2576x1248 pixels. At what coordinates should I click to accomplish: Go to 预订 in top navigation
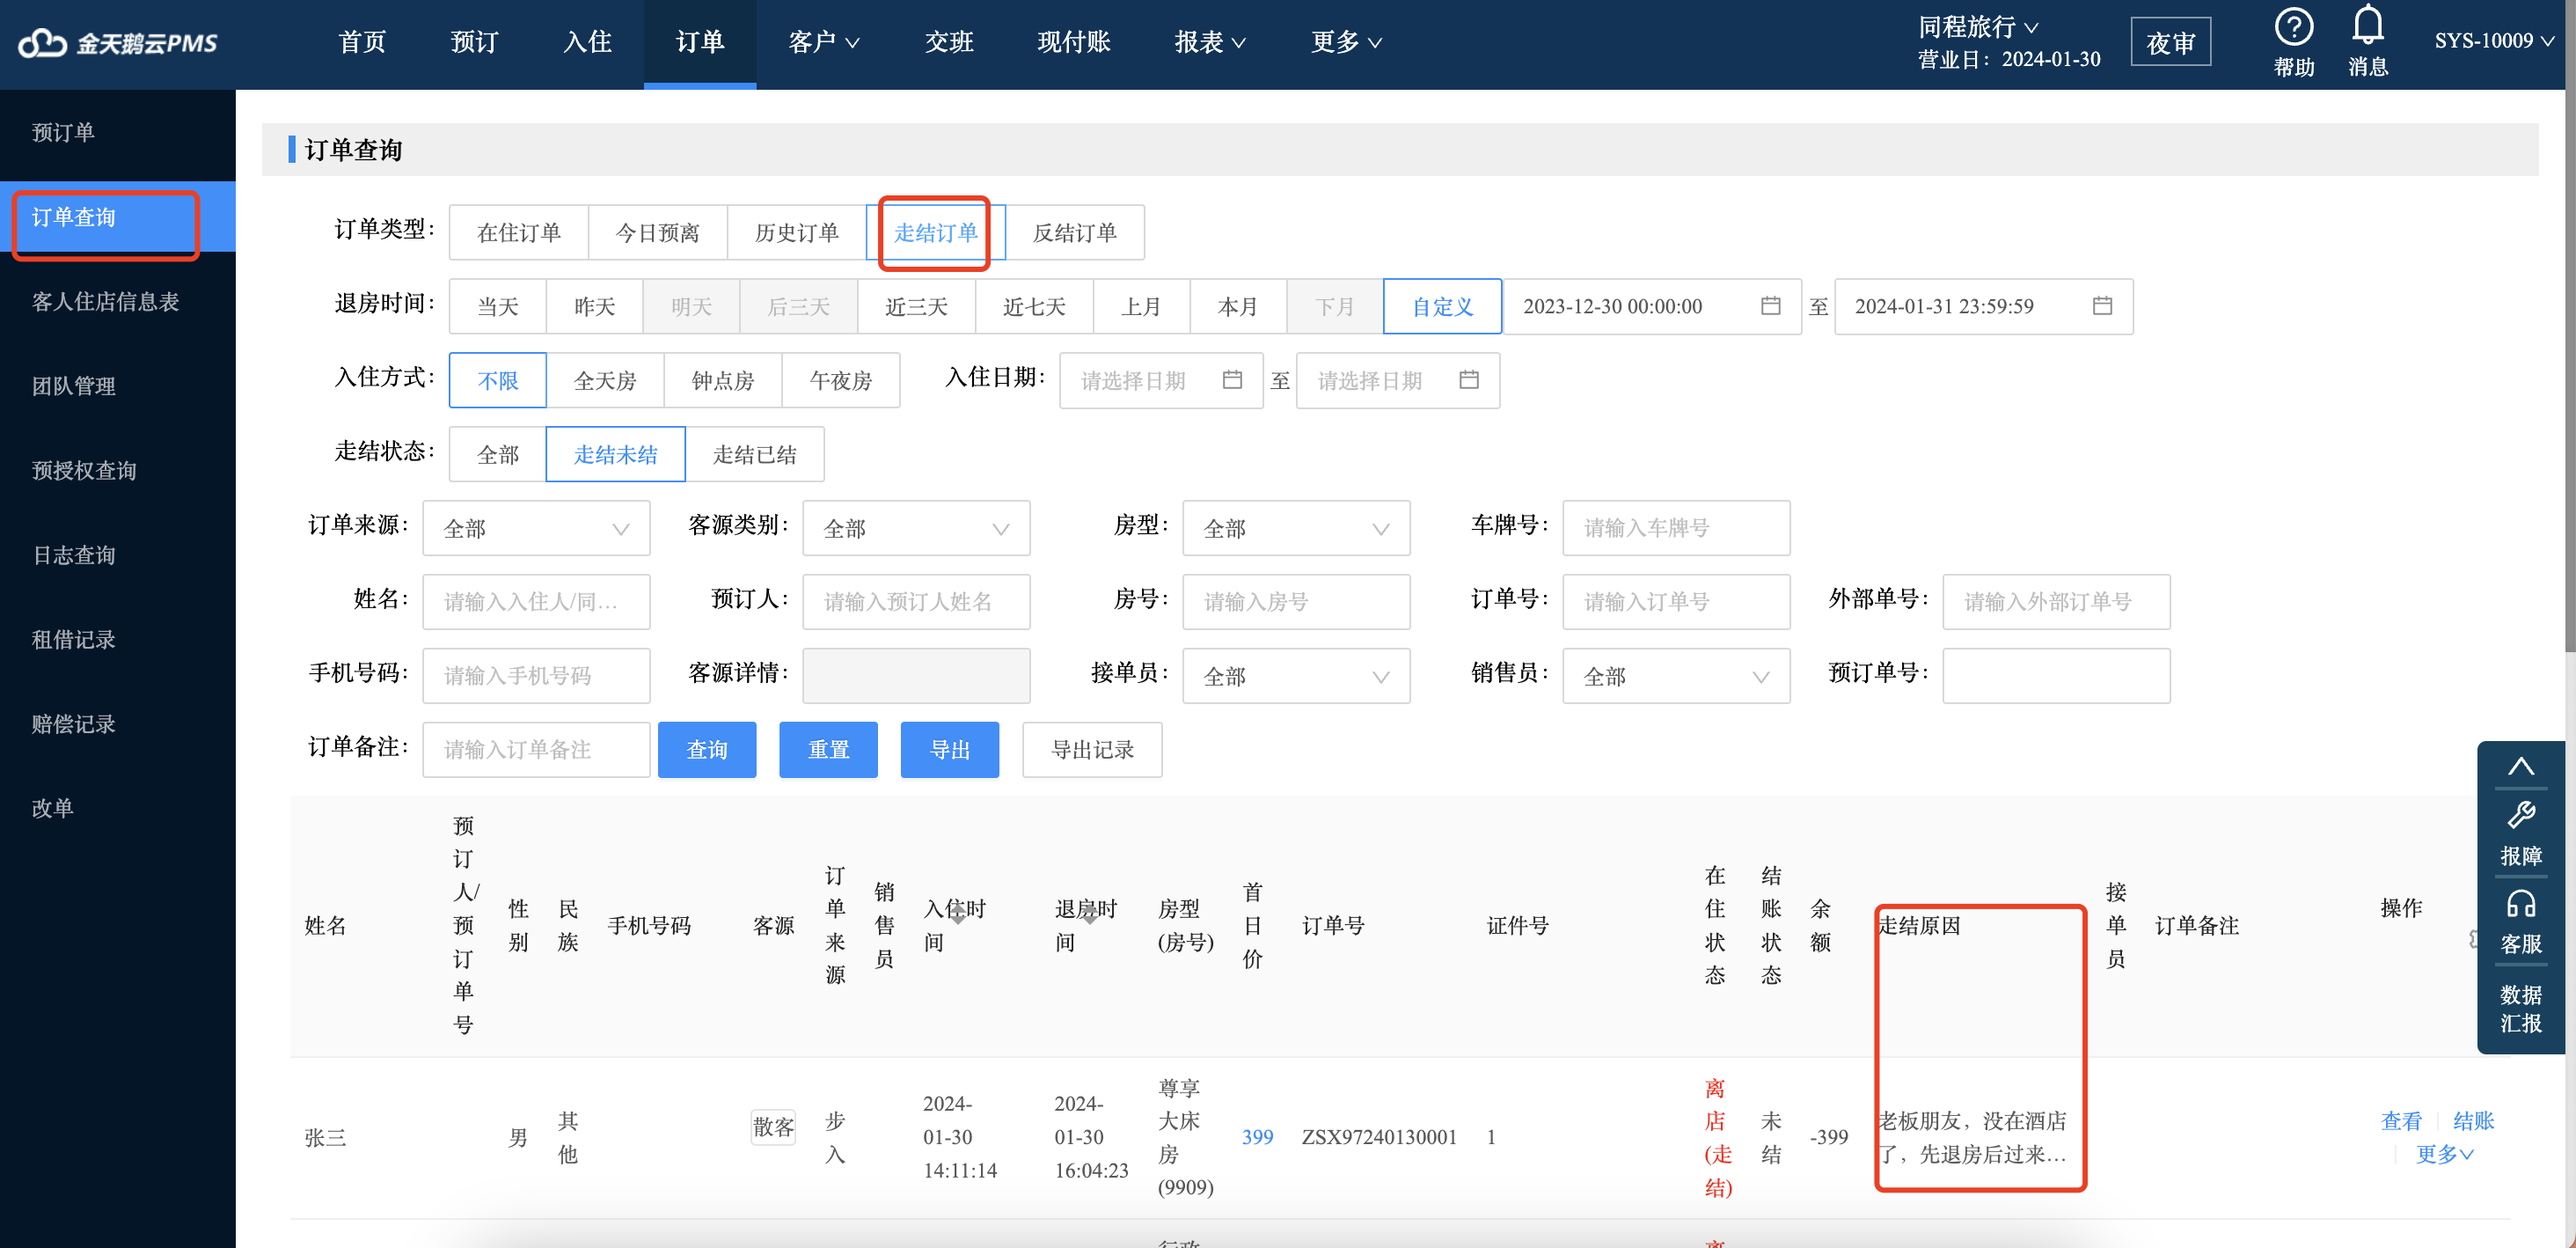(x=474, y=43)
